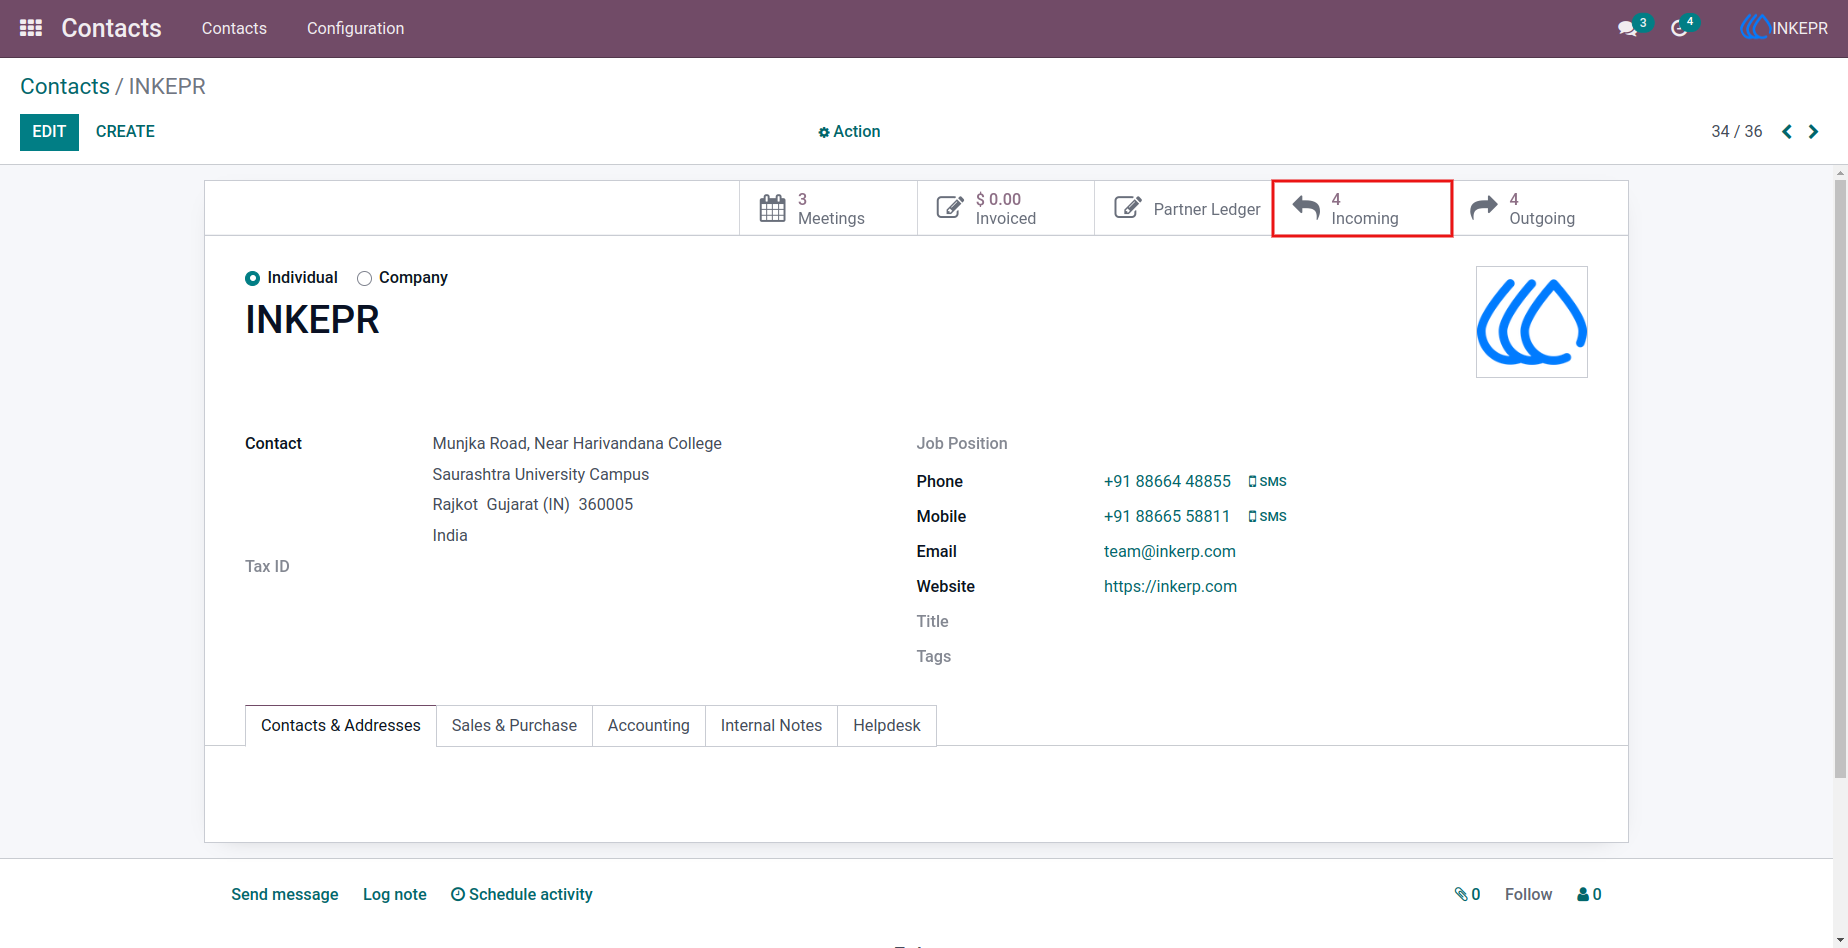This screenshot has width=1848, height=948.
Task: Open the Configuration menu
Action: (355, 28)
